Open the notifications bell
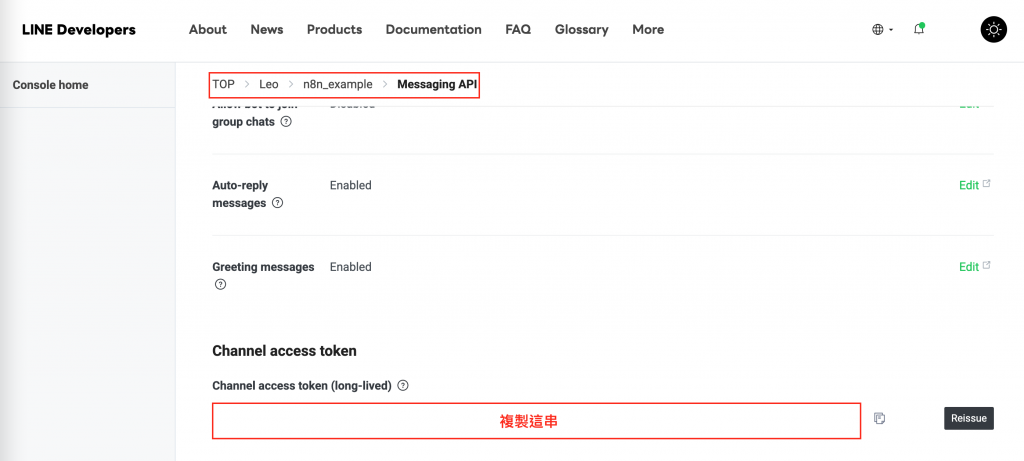The height and width of the screenshot is (461, 1024). 919,29
